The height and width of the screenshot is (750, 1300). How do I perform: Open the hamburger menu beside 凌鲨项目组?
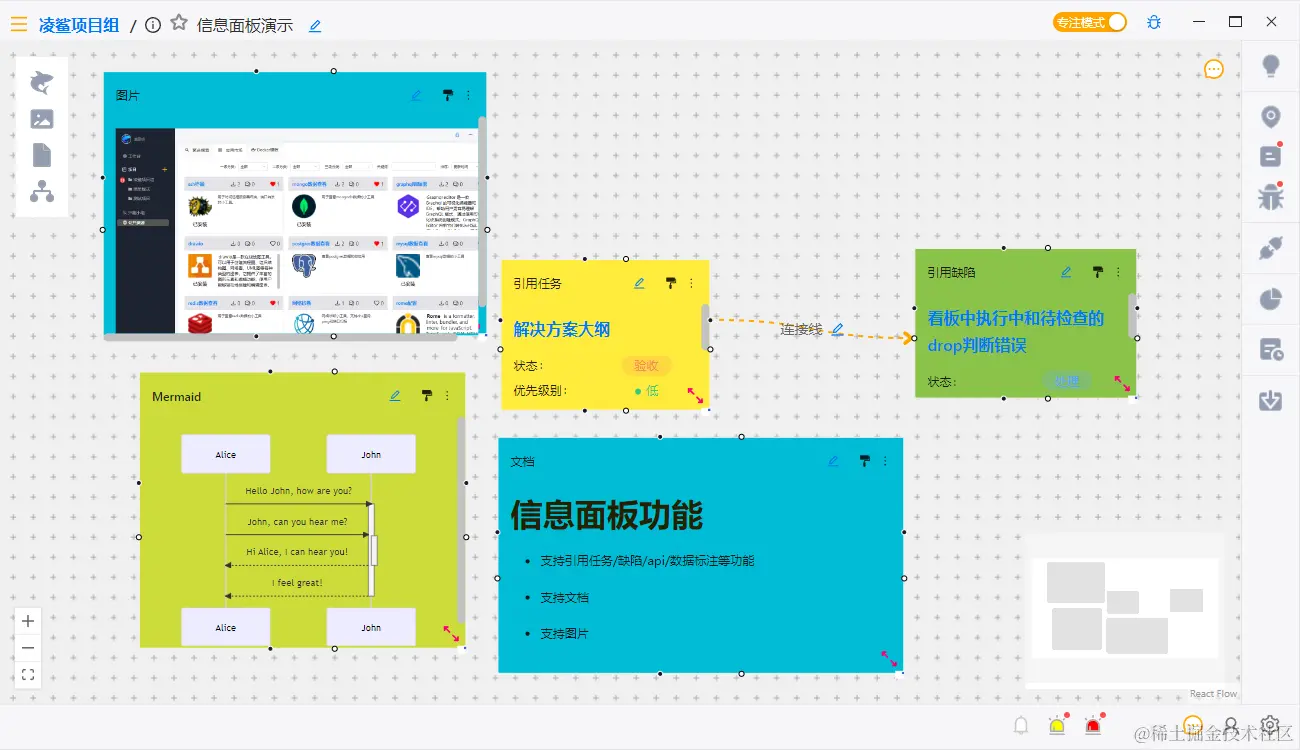pos(19,24)
